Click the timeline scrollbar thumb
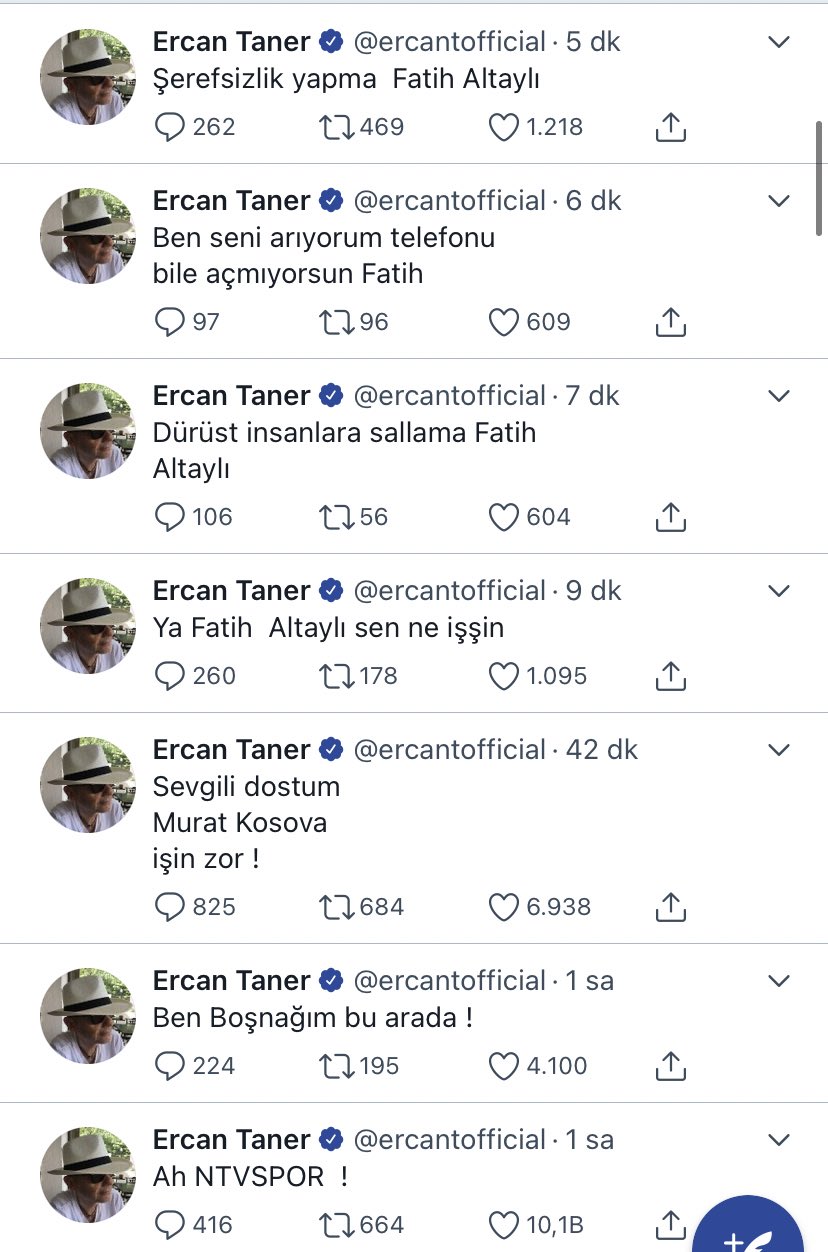828x1252 pixels. (x=820, y=180)
